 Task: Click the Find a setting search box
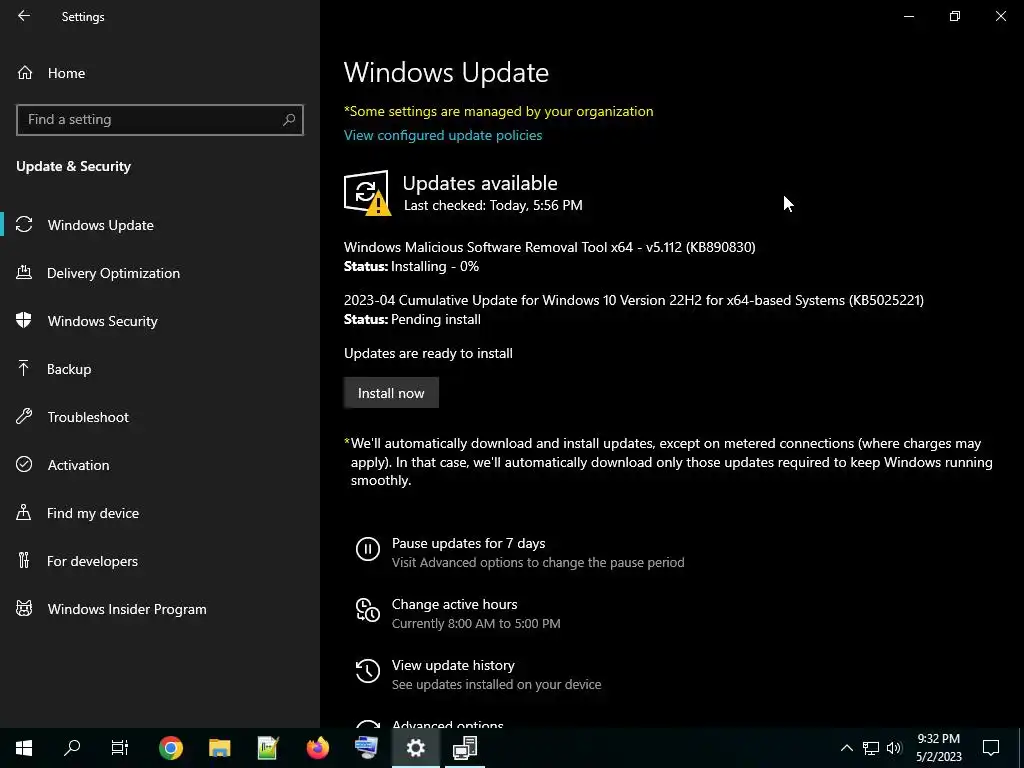pyautogui.click(x=159, y=120)
